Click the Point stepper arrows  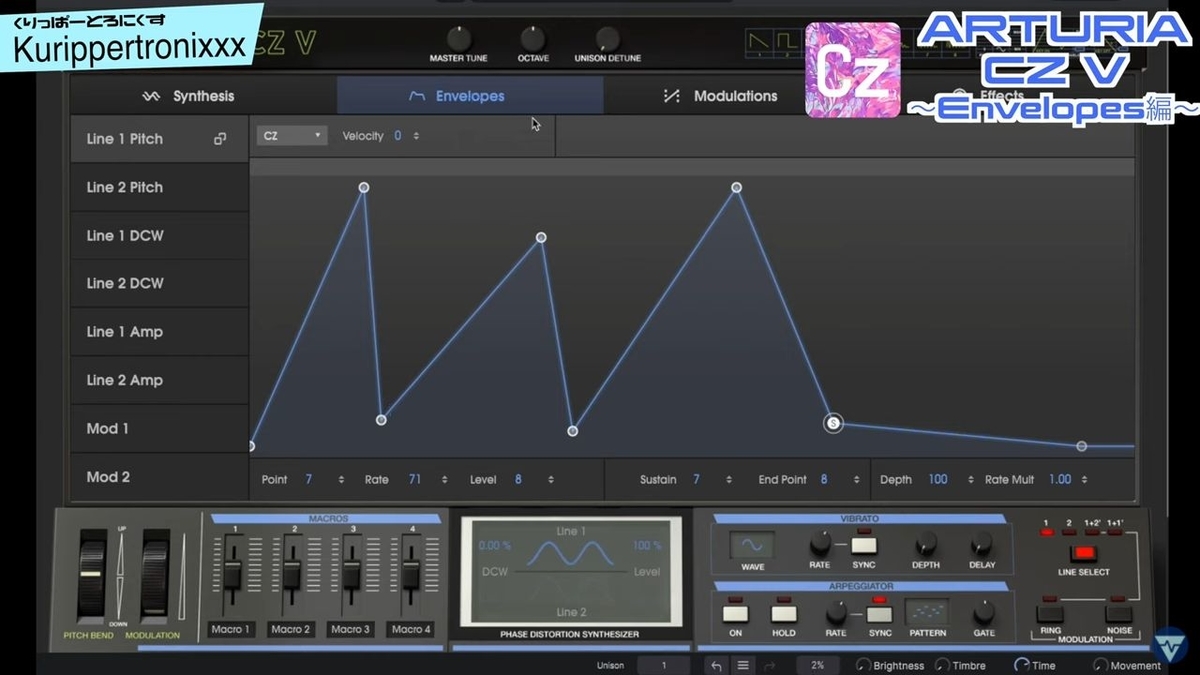[341, 480]
